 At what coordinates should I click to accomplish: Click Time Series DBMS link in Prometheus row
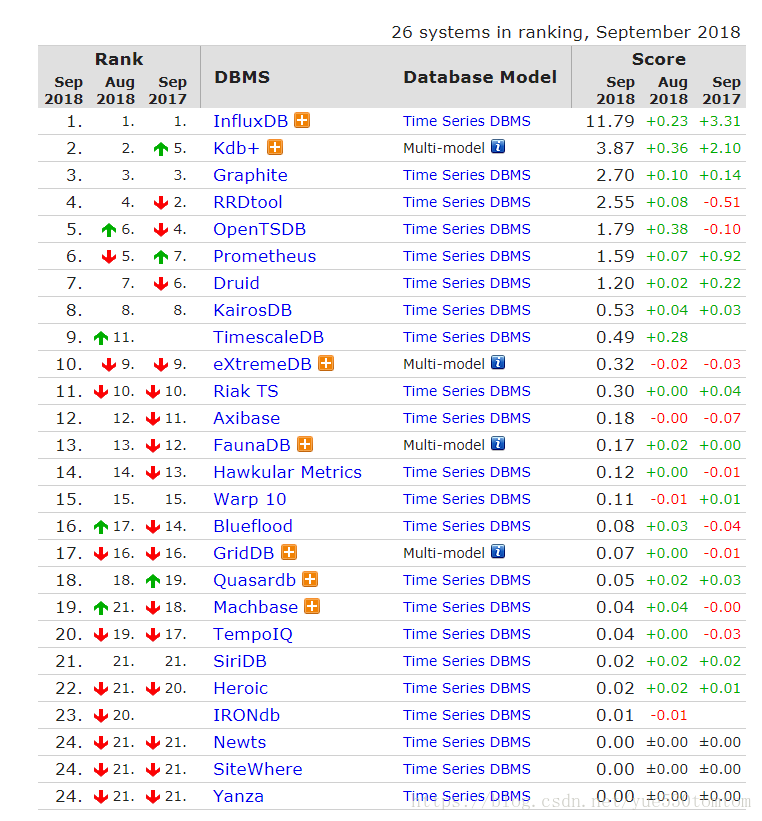click(x=467, y=256)
